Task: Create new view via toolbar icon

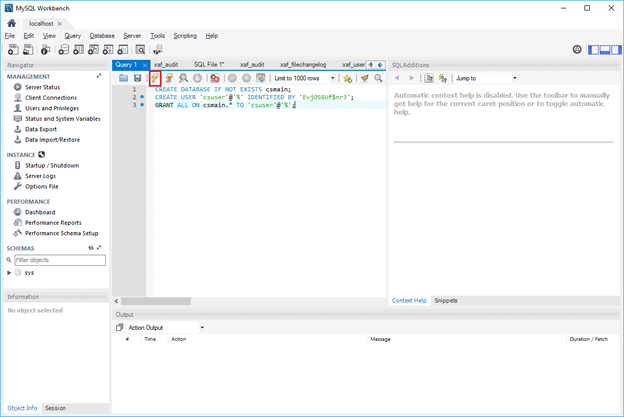Action: 93,49
